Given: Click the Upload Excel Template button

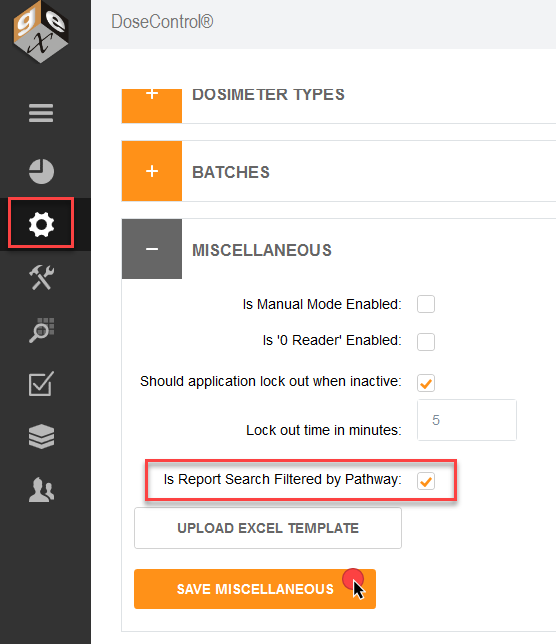Looking at the screenshot, I should coord(268,528).
